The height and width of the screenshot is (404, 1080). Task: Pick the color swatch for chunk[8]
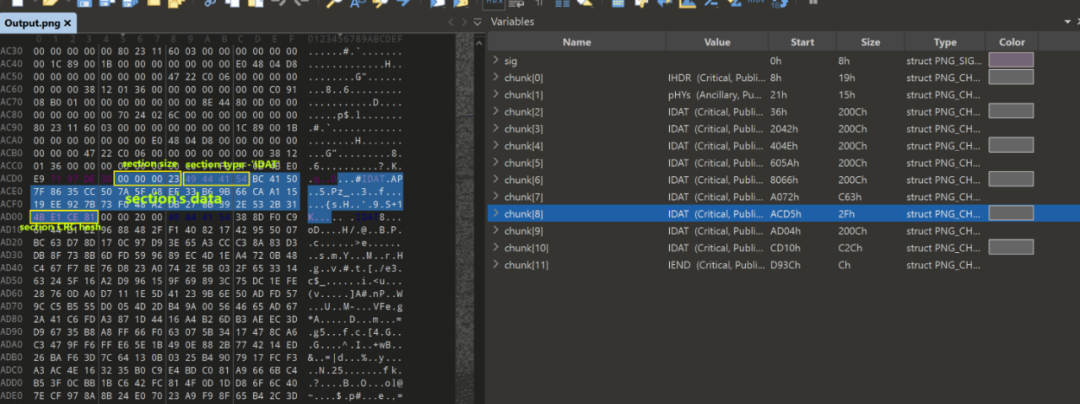click(1011, 213)
